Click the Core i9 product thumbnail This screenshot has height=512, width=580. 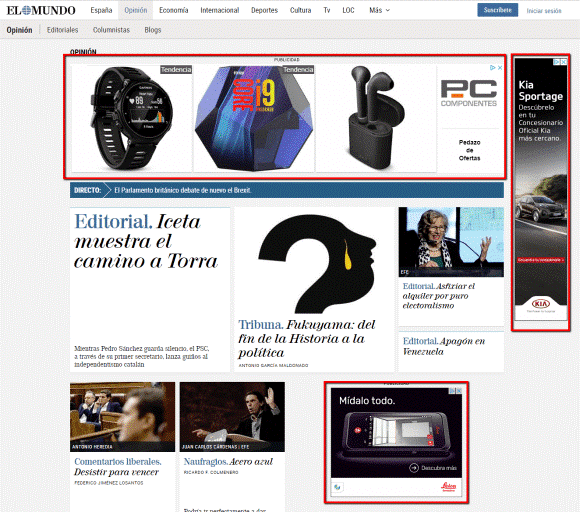point(254,118)
